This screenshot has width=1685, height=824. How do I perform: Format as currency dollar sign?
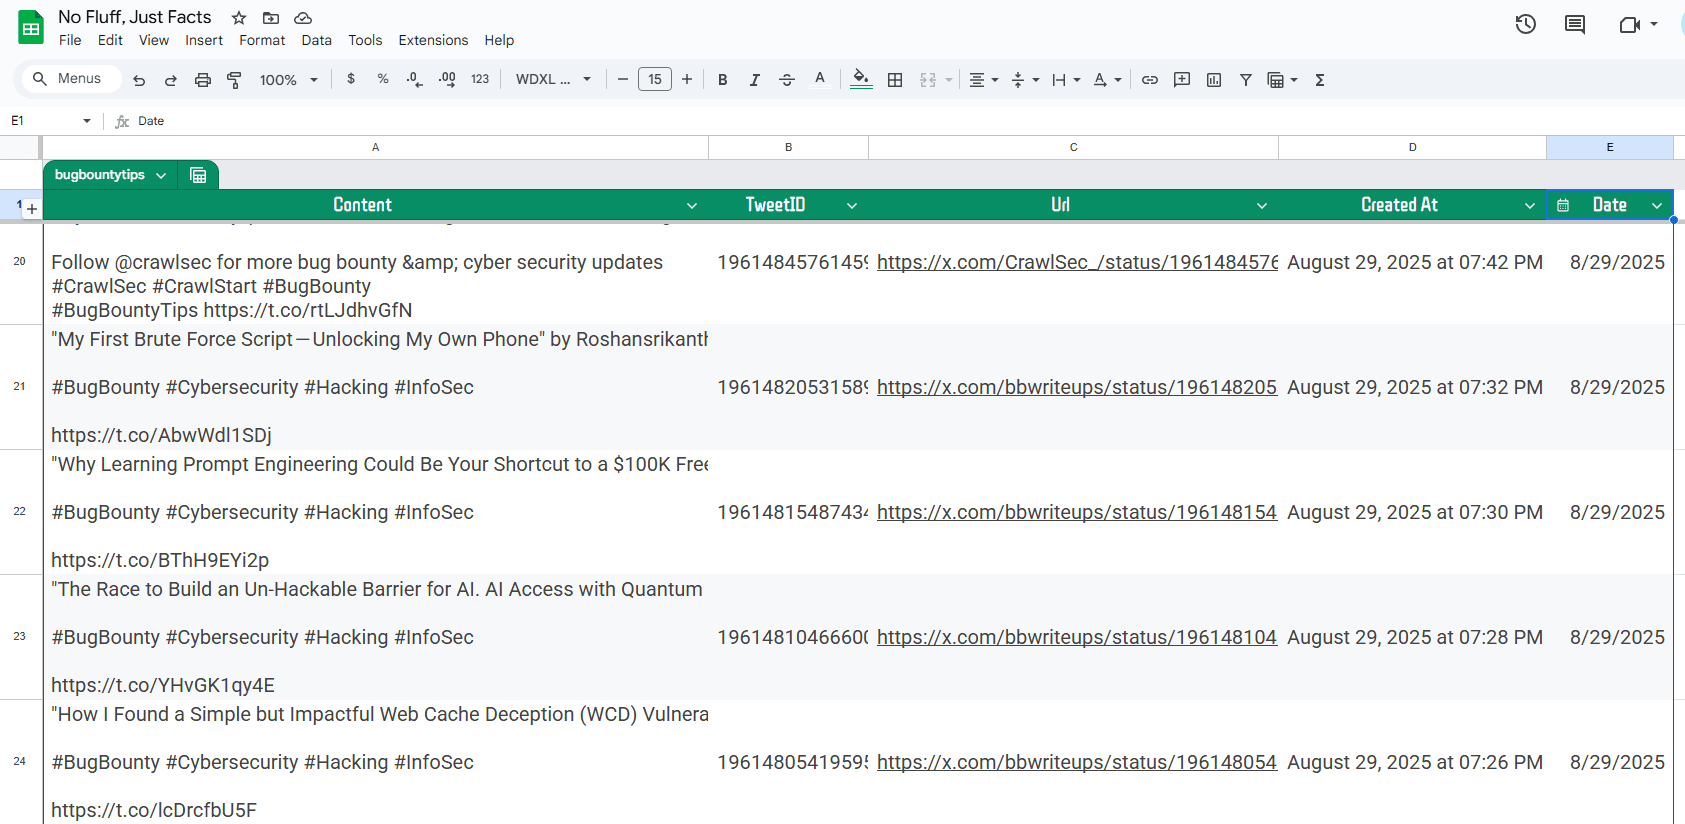(351, 79)
